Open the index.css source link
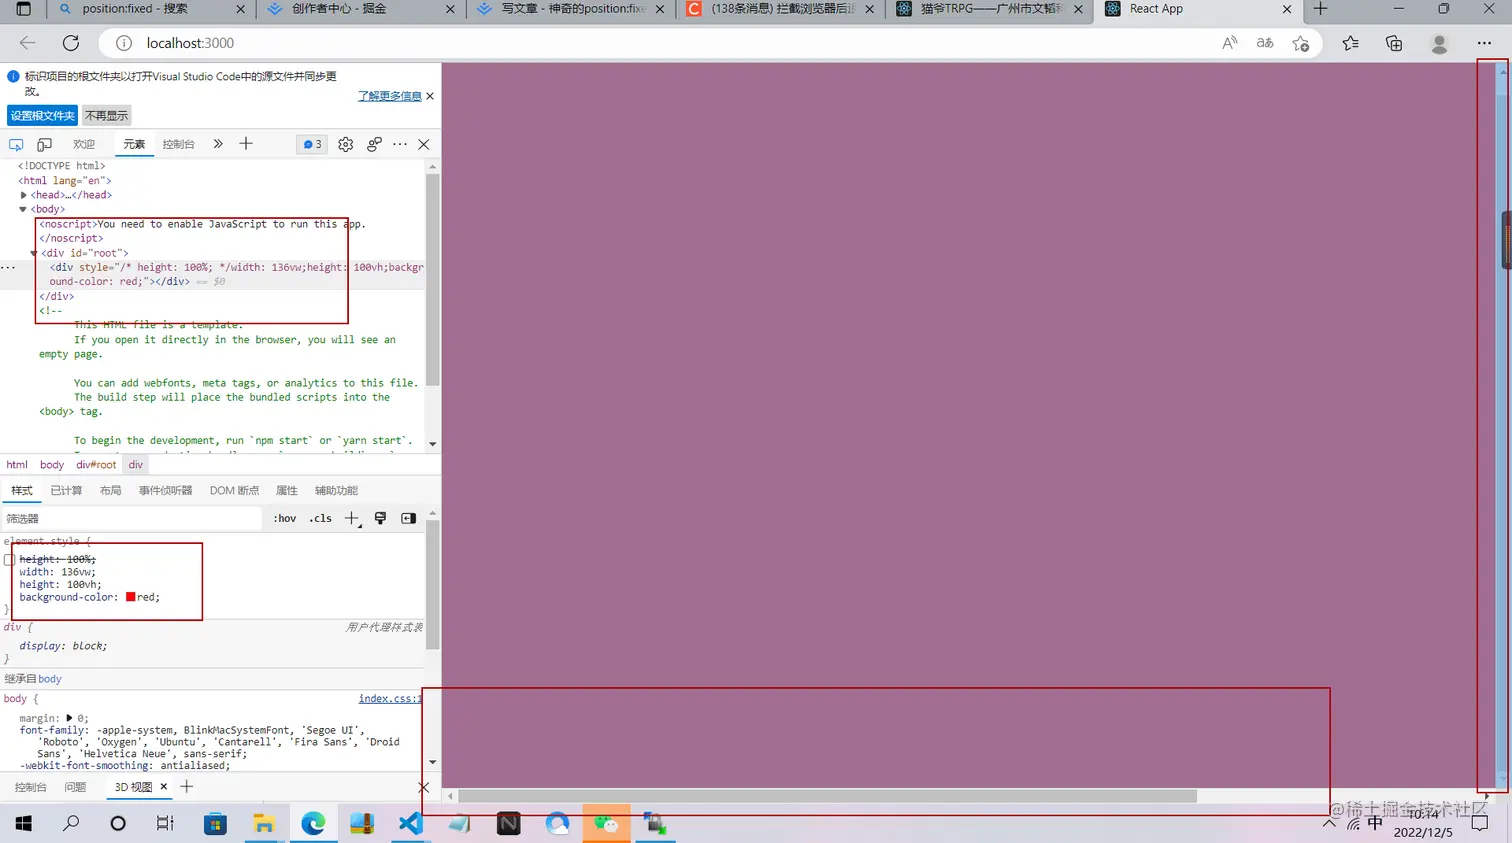Screen dimensions: 1512x843 (x=390, y=699)
